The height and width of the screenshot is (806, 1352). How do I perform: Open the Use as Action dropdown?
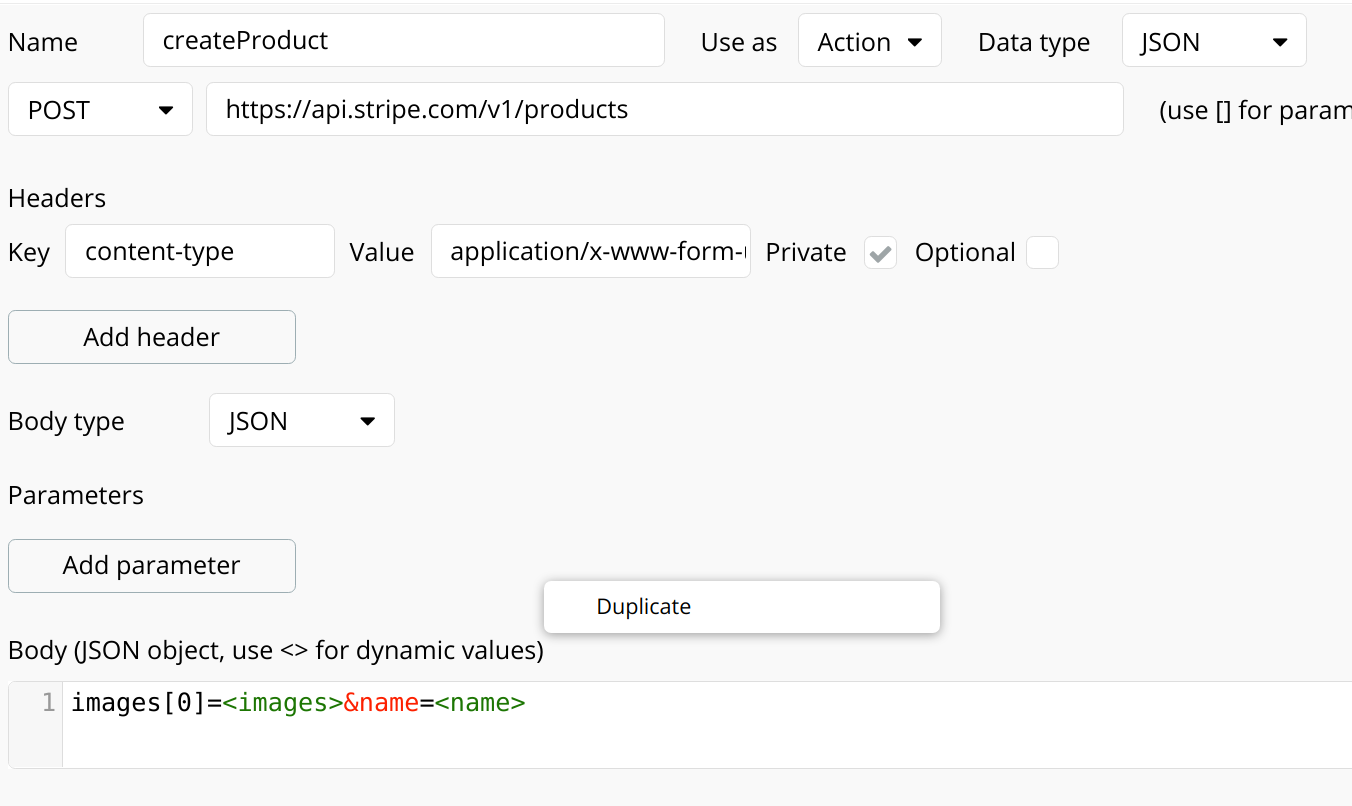pyautogui.click(x=869, y=42)
